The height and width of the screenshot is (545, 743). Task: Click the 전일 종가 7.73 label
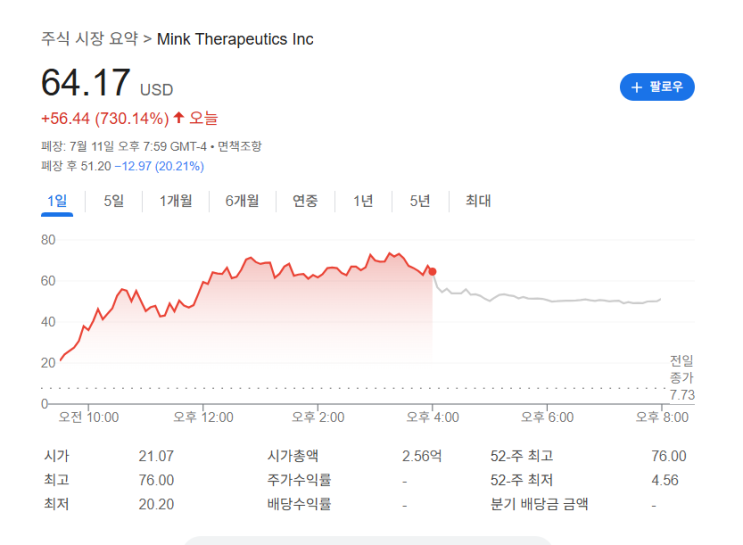pos(682,377)
